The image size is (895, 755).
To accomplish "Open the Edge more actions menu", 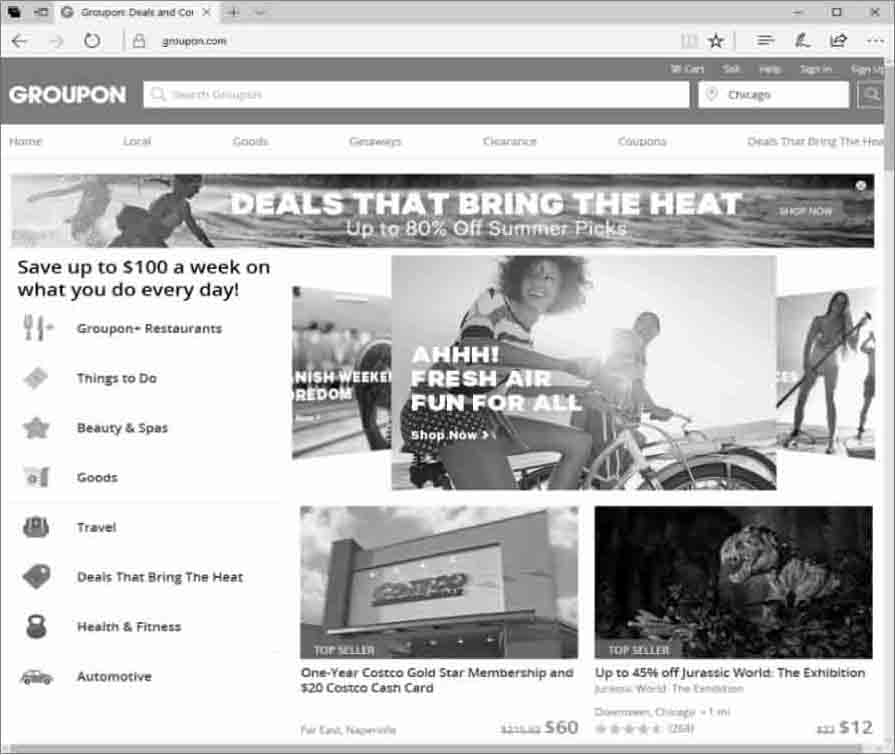I will coord(874,41).
